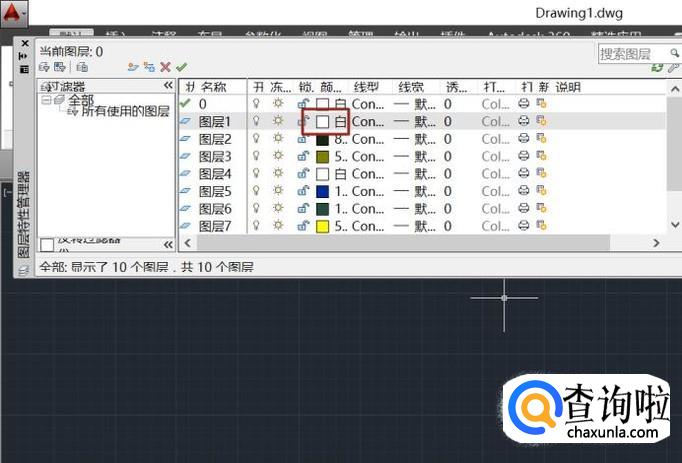Select the 图层4 layer row name
Viewport: 682px width, 463px height.
pyautogui.click(x=215, y=174)
